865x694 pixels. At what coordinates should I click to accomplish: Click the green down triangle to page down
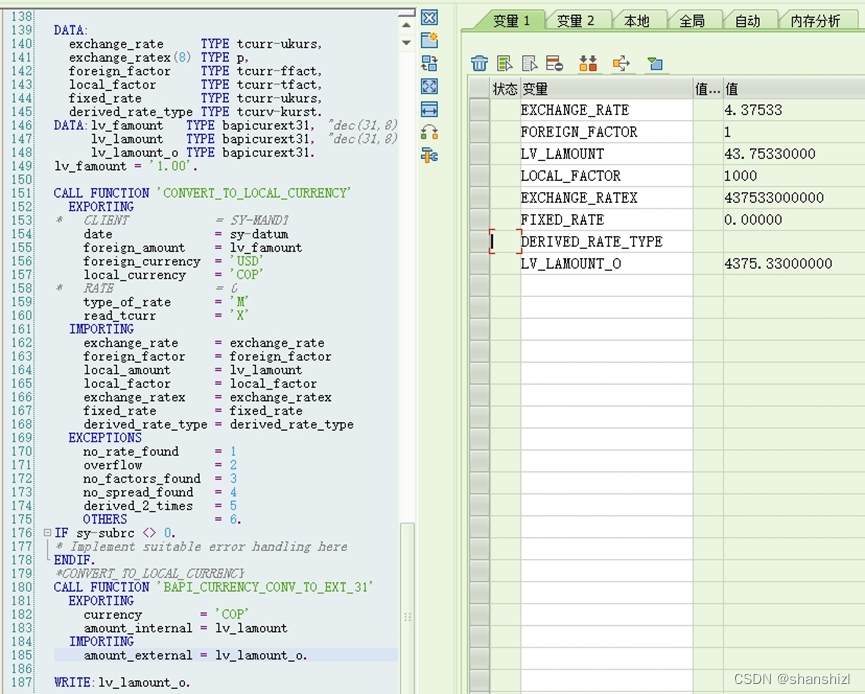407,44
